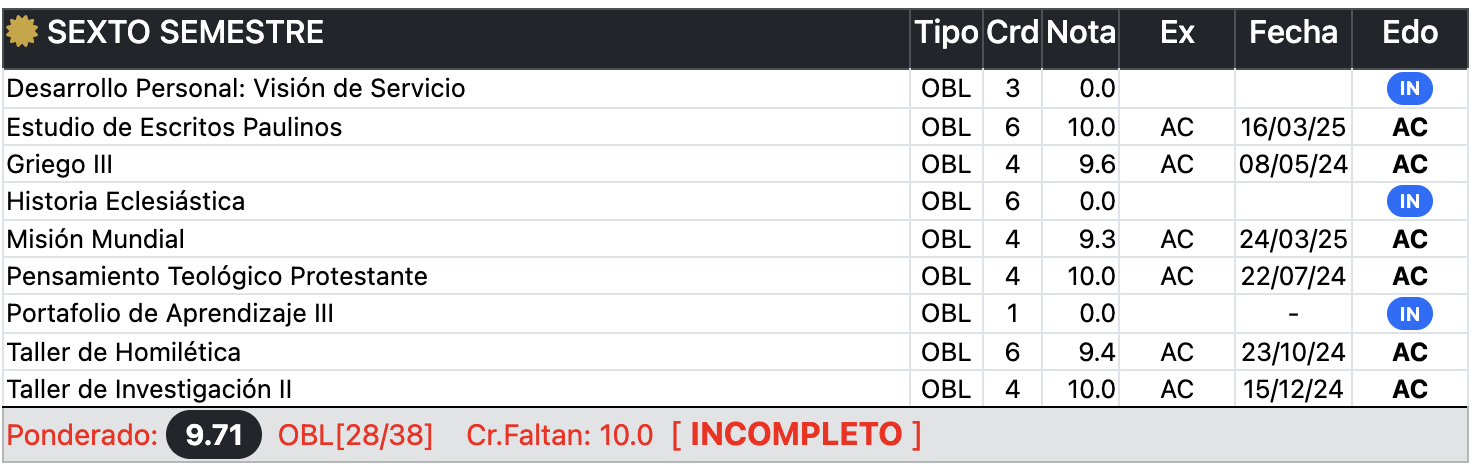Click the INCOMPLETO status label
Viewport: 1476px width, 476px height.
click(796, 435)
